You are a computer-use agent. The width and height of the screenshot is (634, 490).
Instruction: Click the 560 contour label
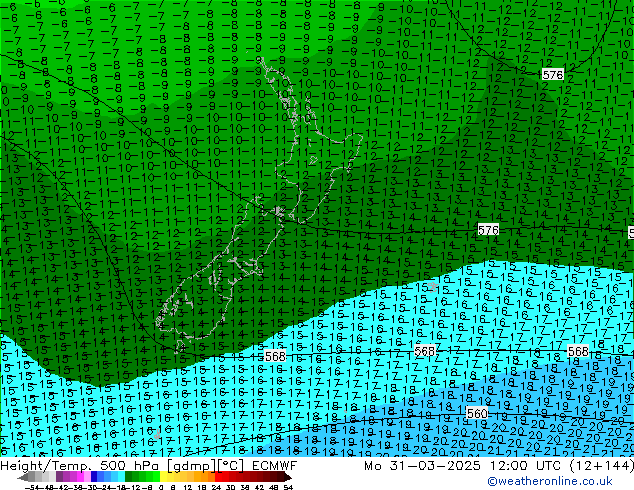(x=477, y=414)
